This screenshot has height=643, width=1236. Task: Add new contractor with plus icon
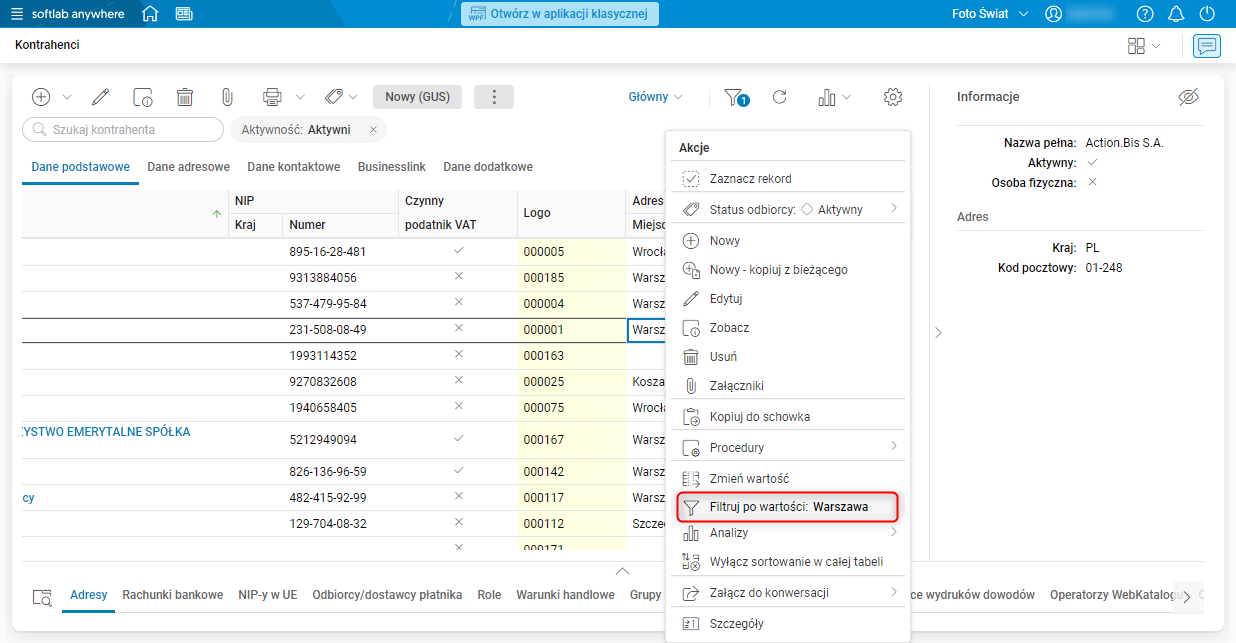pos(41,97)
